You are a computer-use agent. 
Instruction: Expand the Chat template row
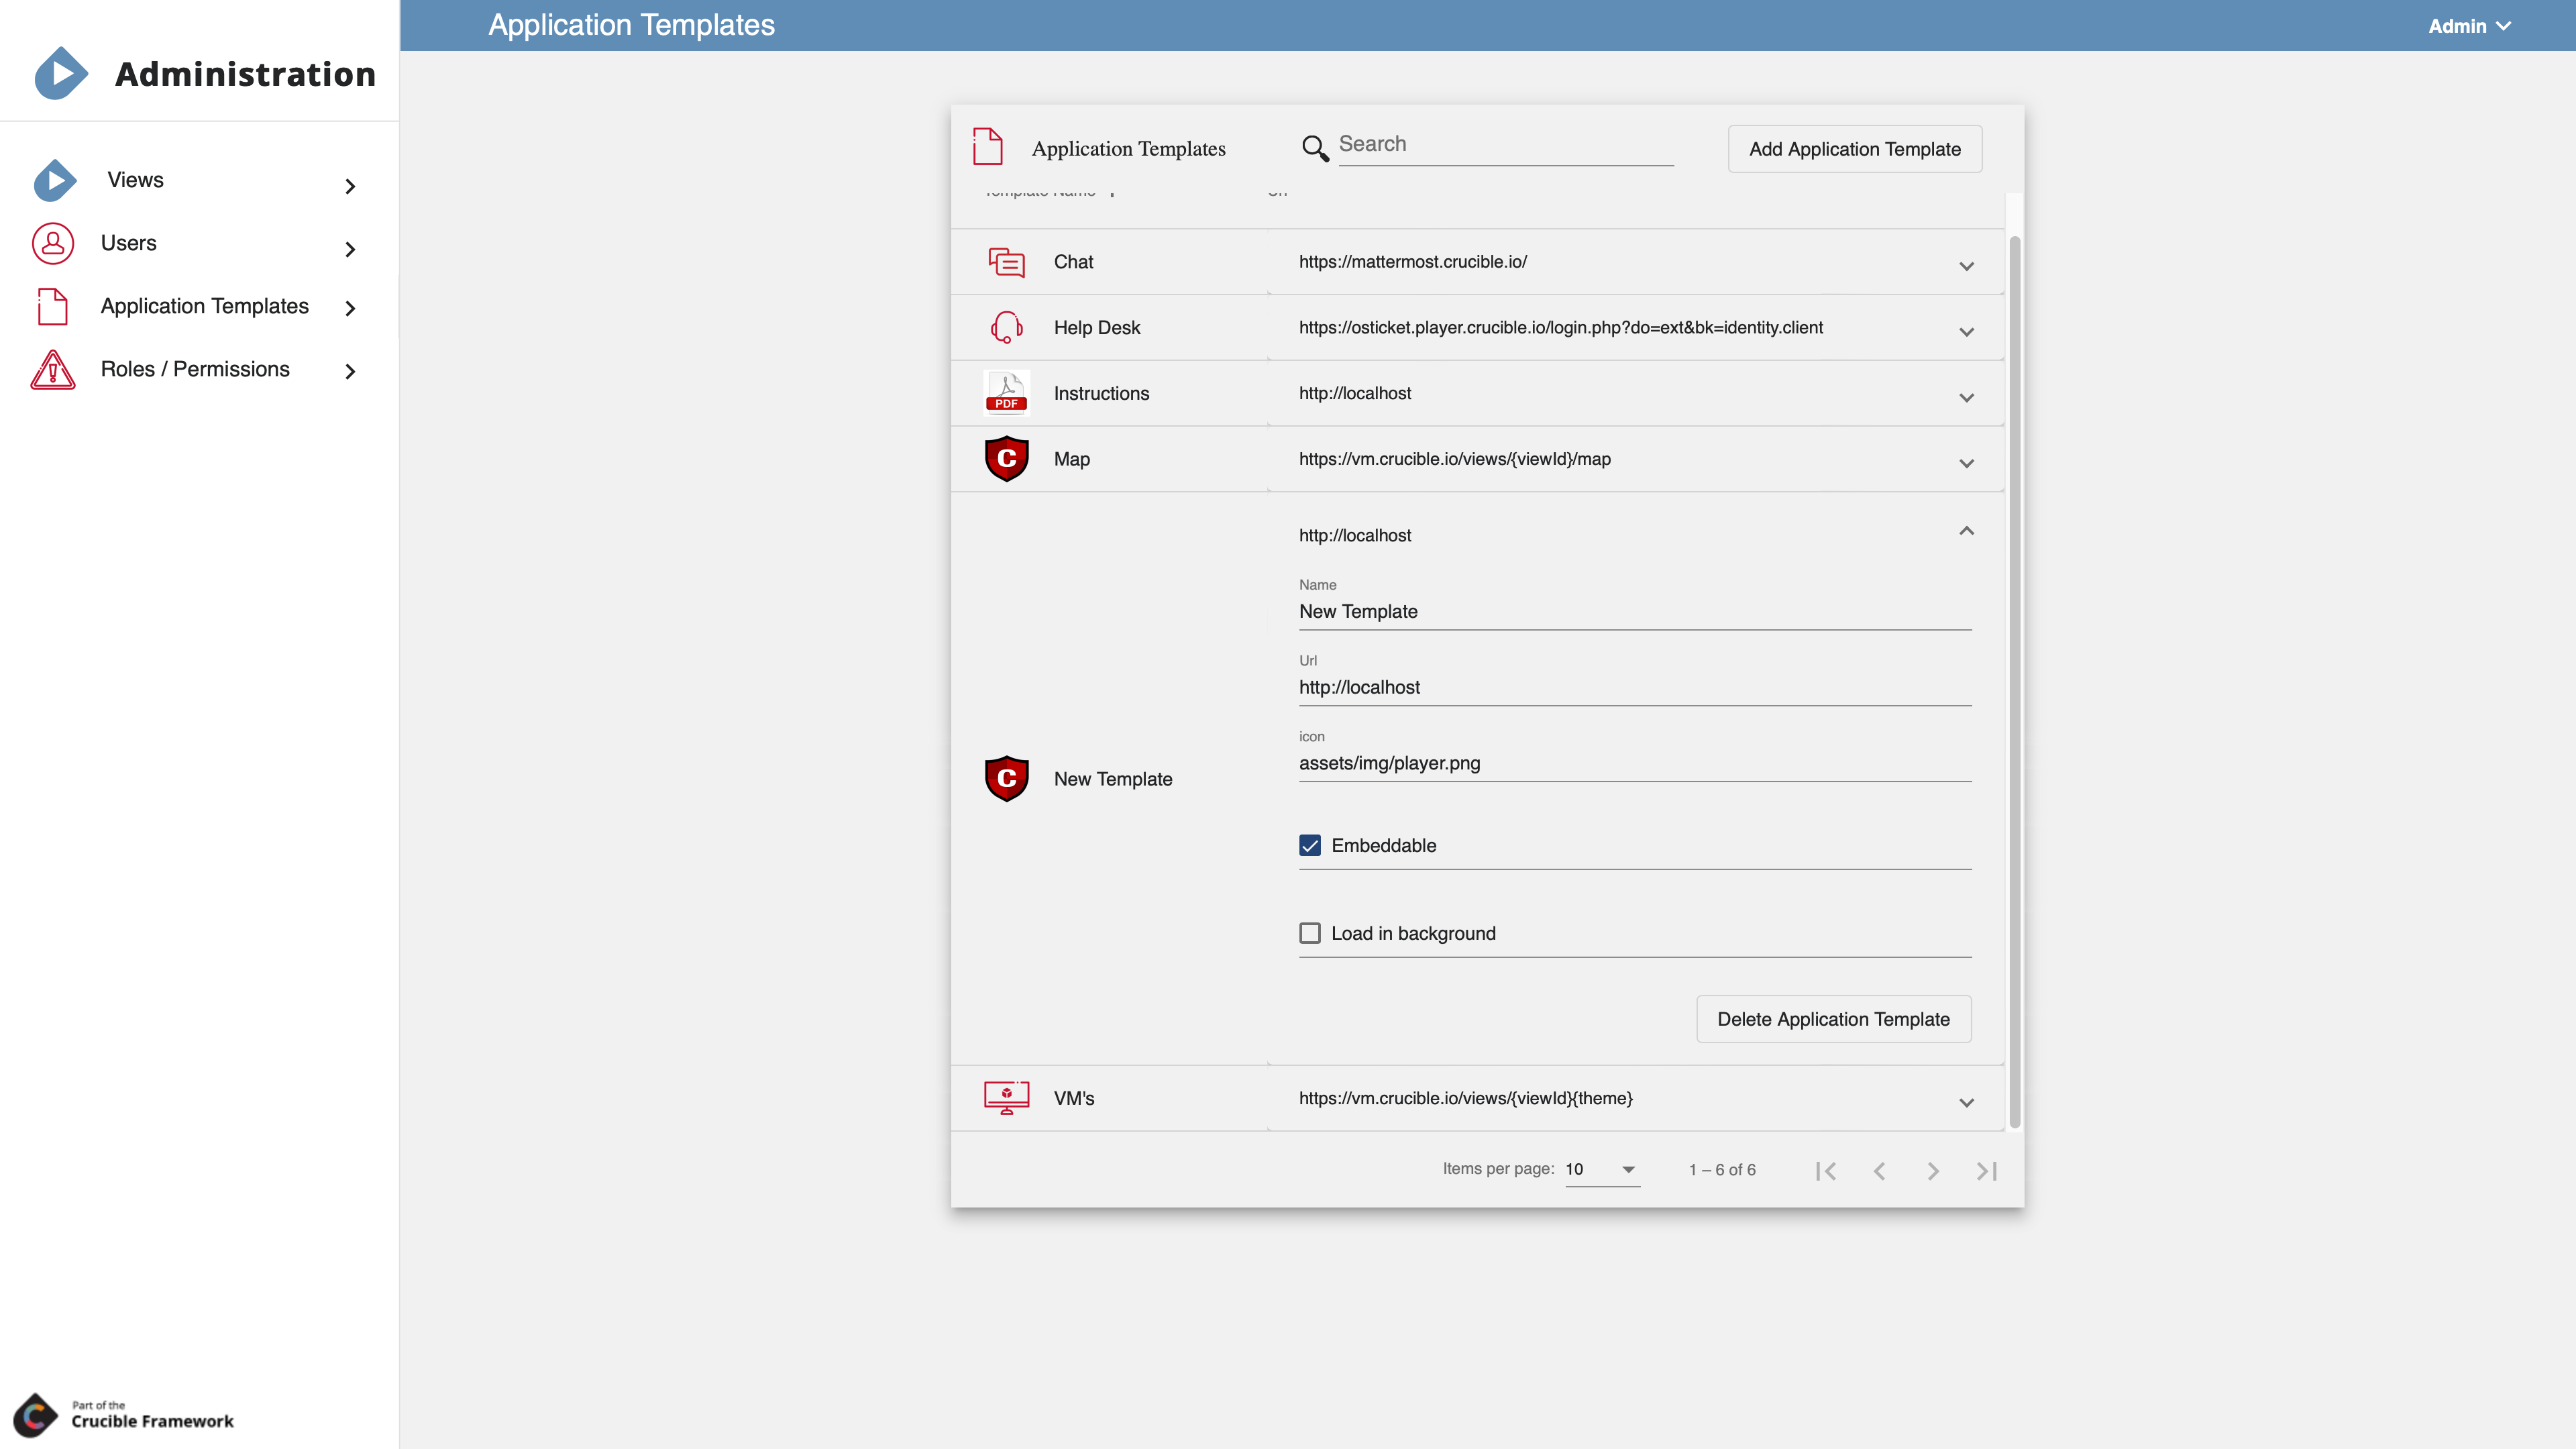pos(1966,266)
